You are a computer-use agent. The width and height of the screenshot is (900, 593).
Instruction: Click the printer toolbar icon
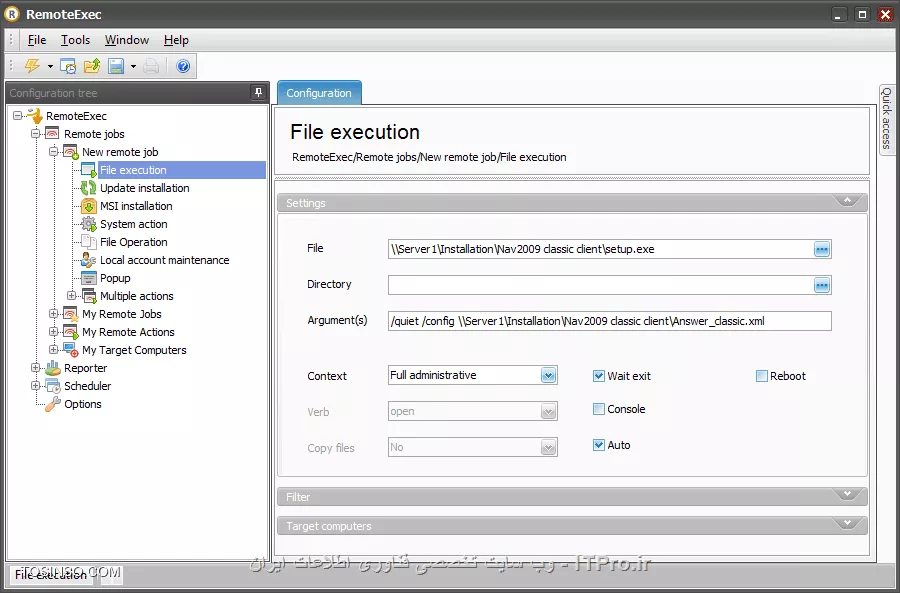[151, 66]
